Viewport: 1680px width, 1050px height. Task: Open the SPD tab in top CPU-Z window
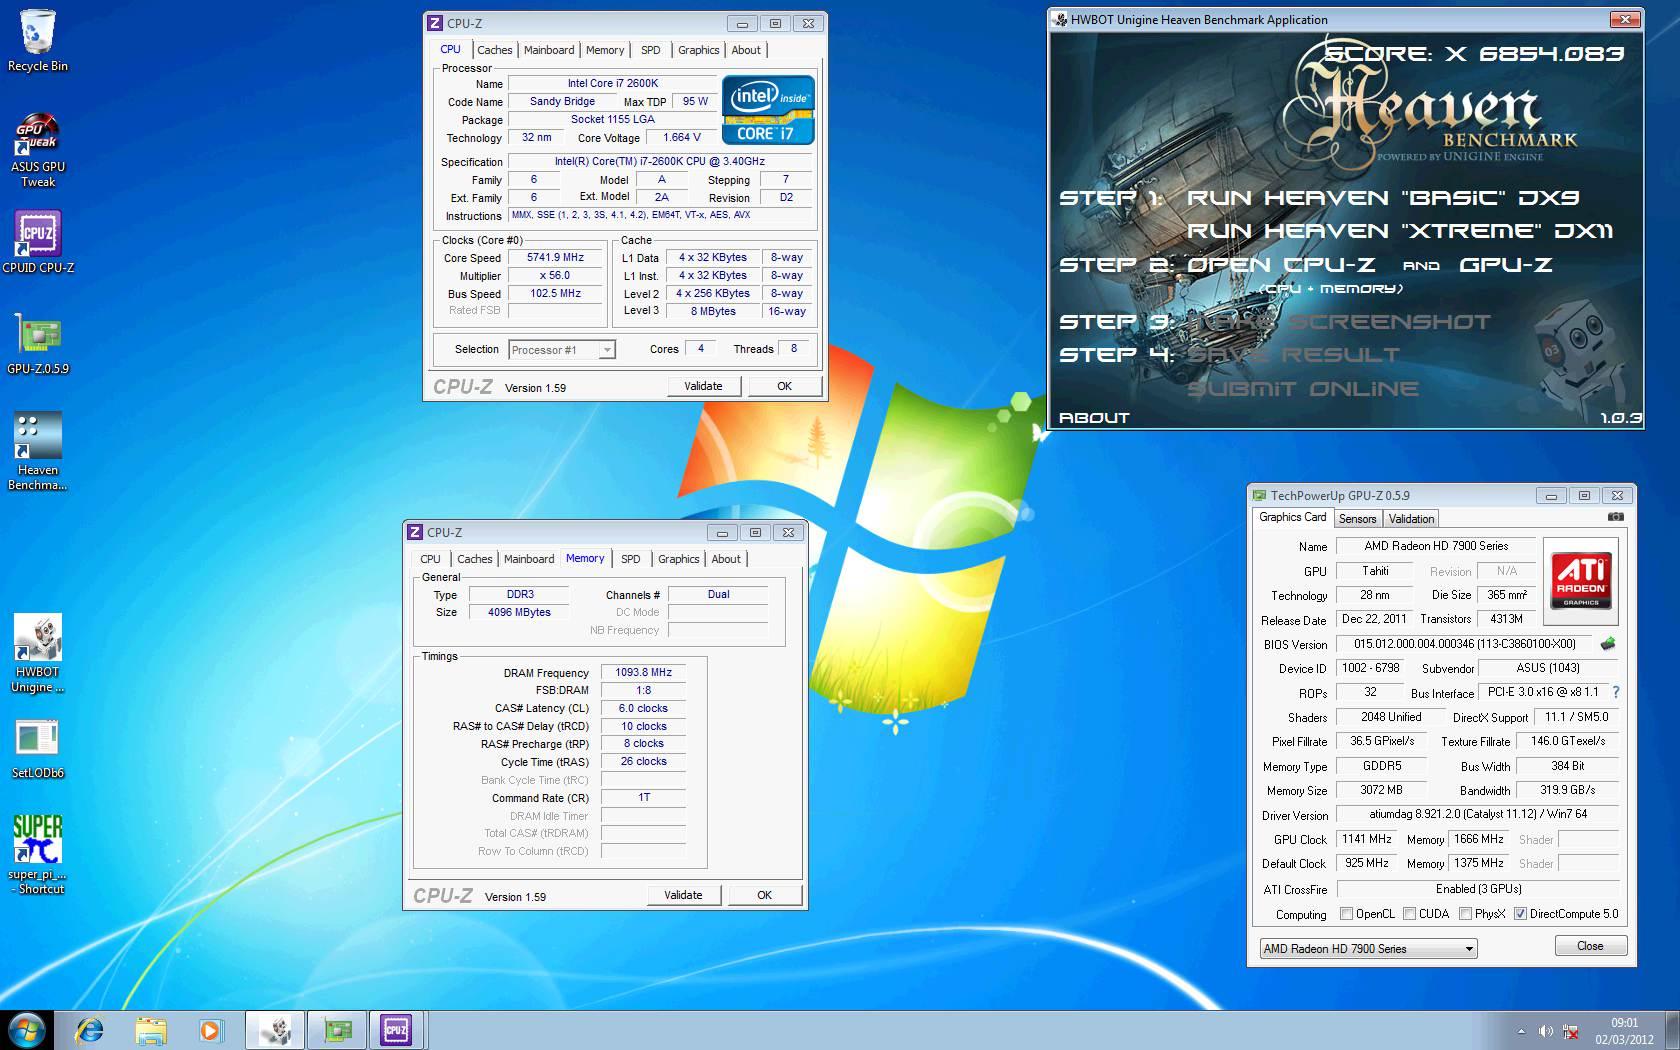(651, 50)
